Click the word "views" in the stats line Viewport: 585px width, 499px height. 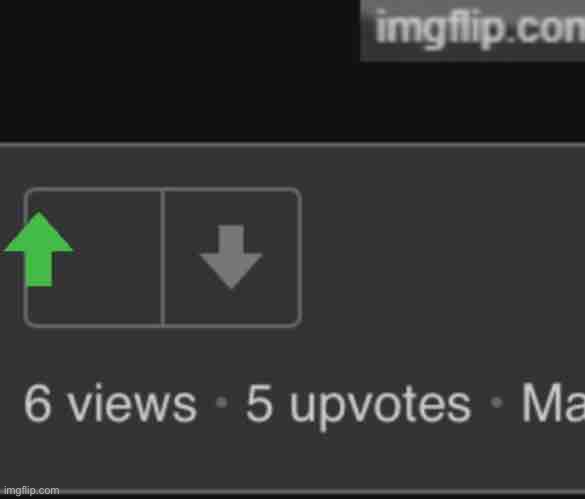tap(132, 404)
